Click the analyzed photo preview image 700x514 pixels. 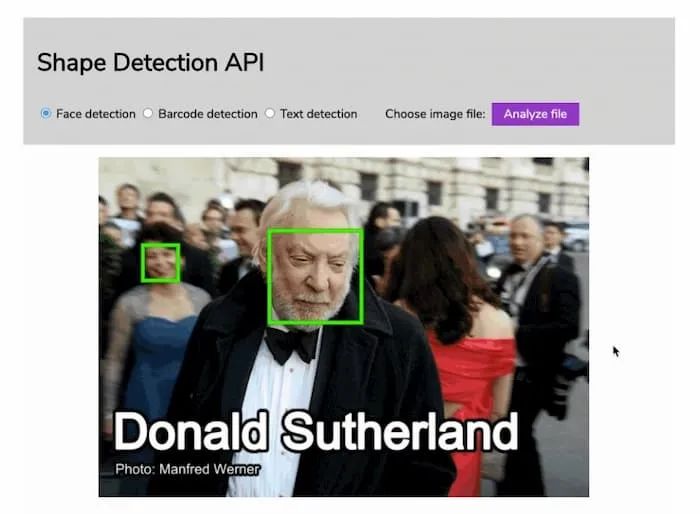click(x=344, y=327)
